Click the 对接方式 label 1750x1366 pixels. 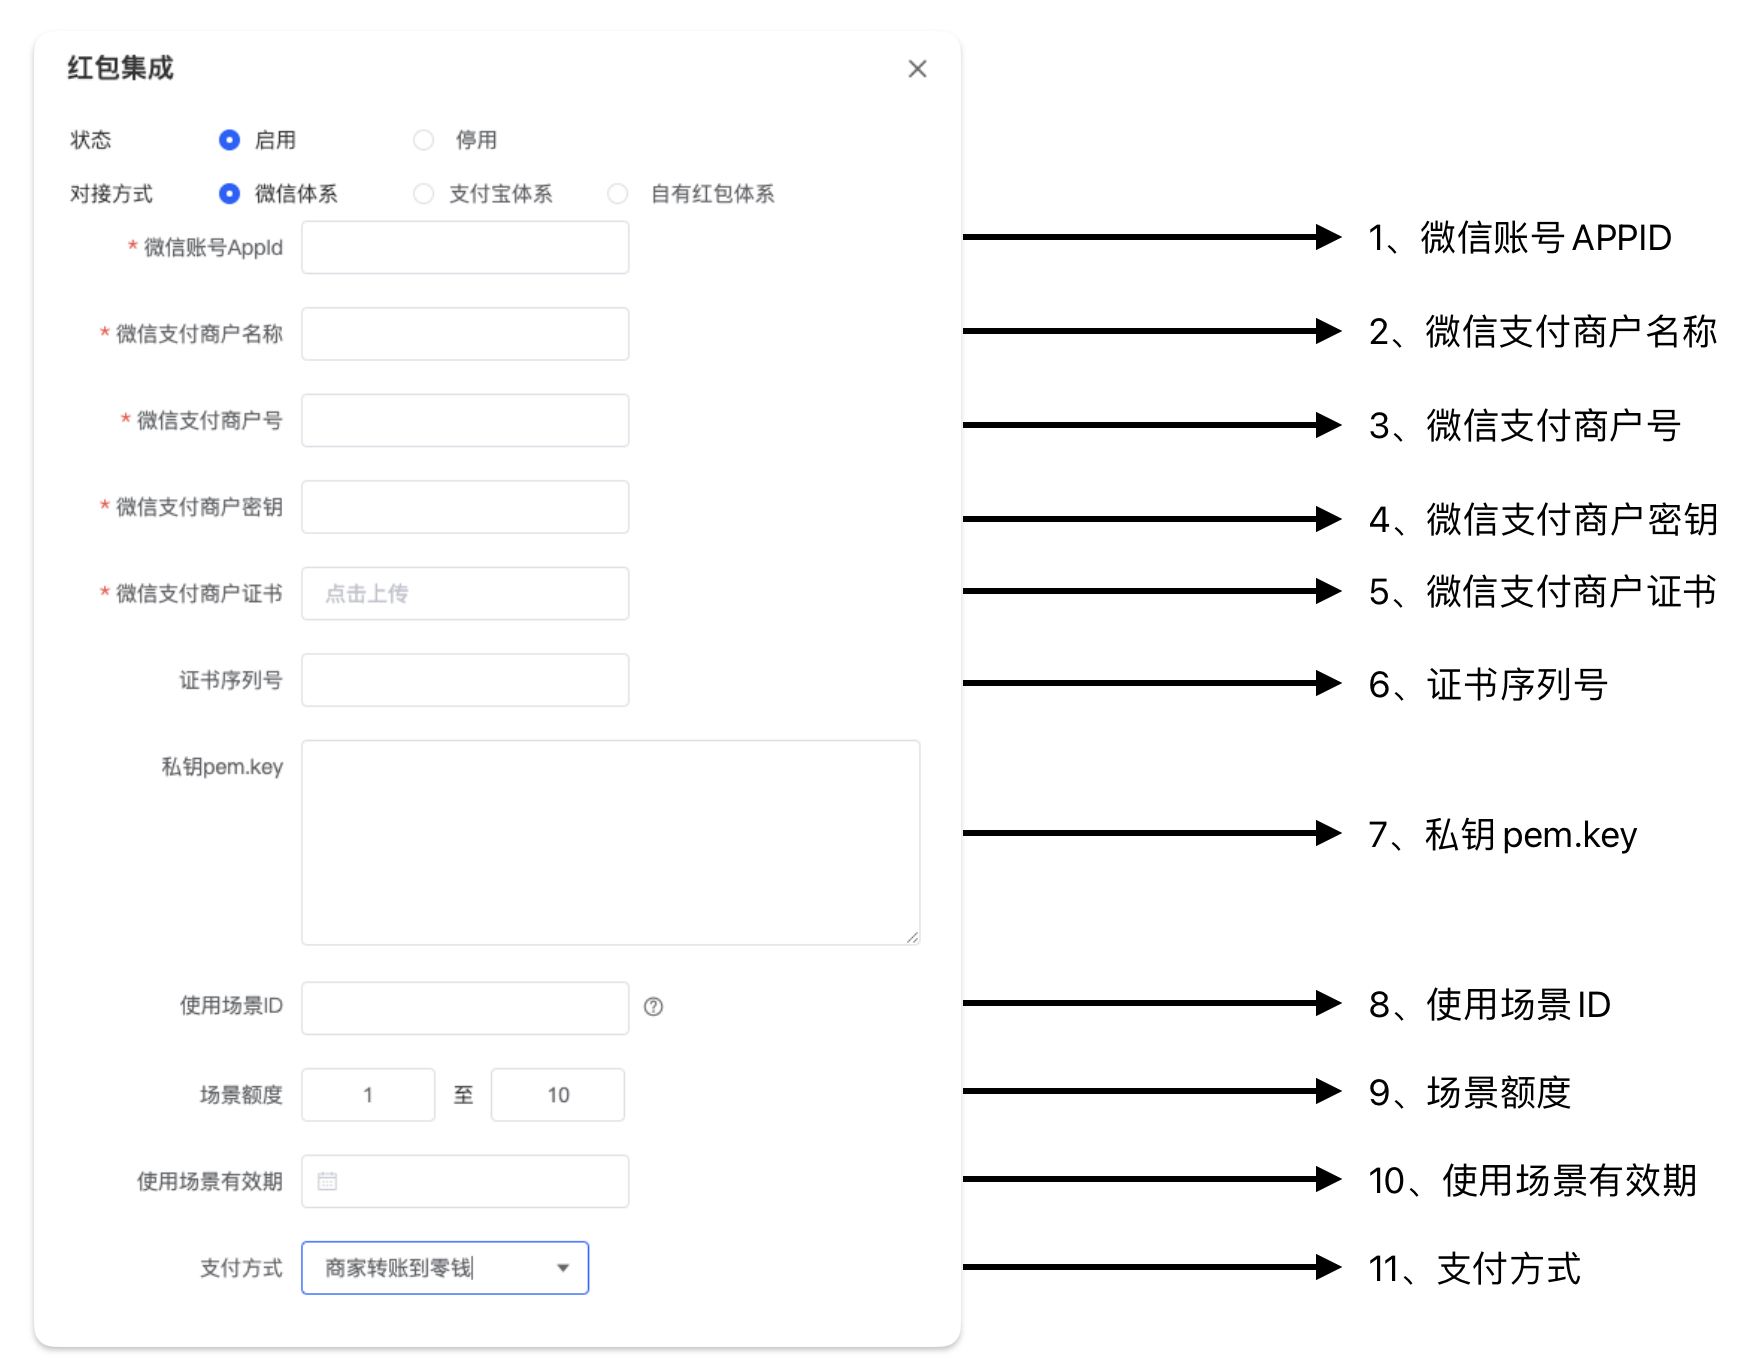tap(111, 194)
